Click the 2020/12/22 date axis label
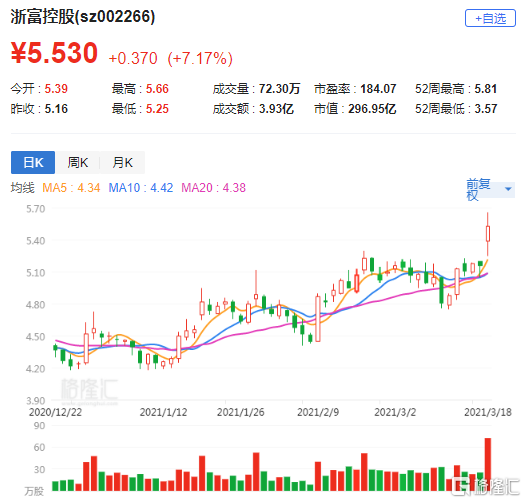 (x=55, y=412)
